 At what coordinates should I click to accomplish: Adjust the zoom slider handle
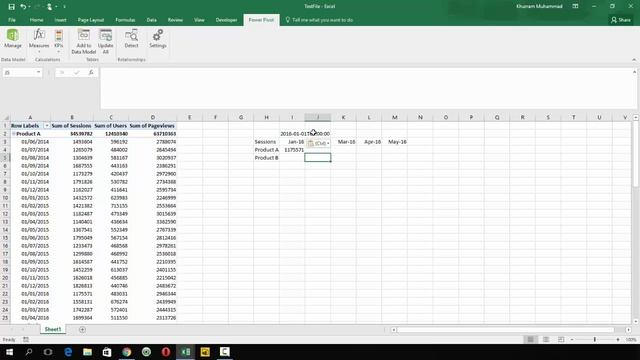tap(595, 340)
